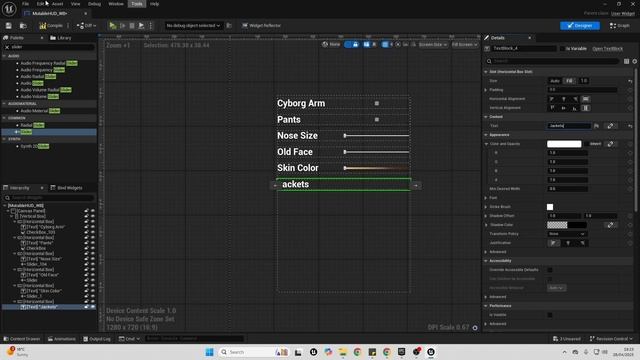Toggle the Cyborg Arm checkbox on canvas
This screenshot has height=360, width=640.
[377, 104]
